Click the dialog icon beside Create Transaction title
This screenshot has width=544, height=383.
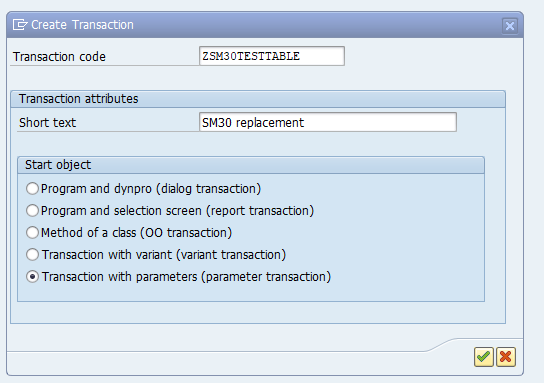click(20, 25)
